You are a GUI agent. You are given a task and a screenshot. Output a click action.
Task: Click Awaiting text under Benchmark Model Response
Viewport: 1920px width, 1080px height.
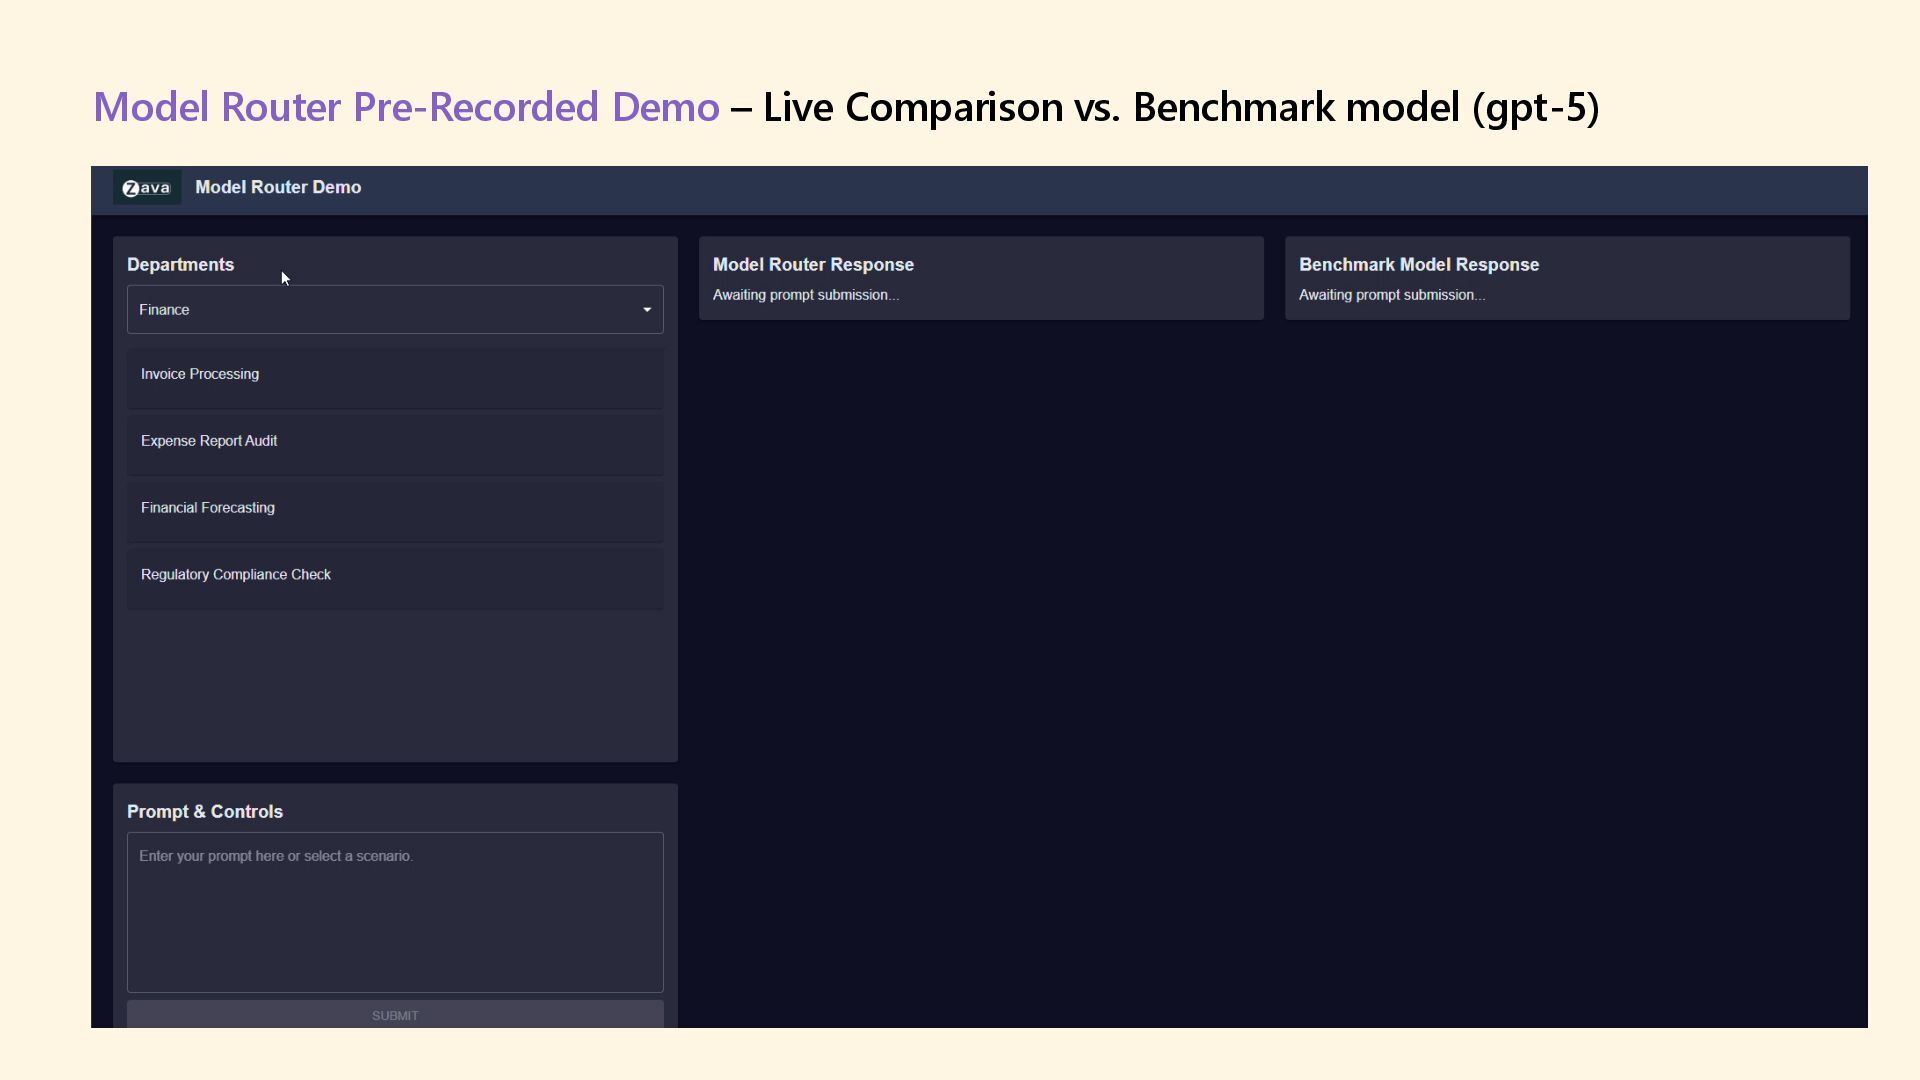(x=1391, y=295)
